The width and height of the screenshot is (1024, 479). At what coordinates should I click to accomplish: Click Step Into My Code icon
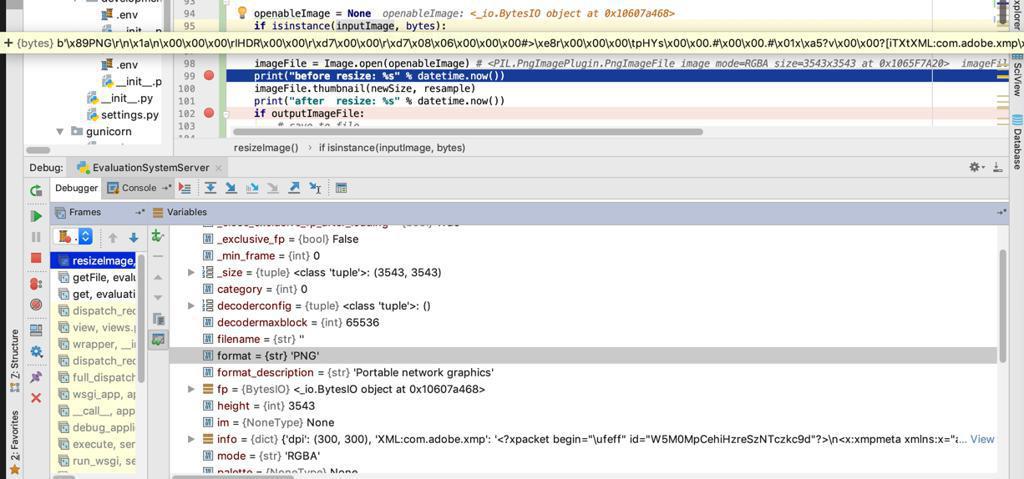pyautogui.click(x=252, y=188)
